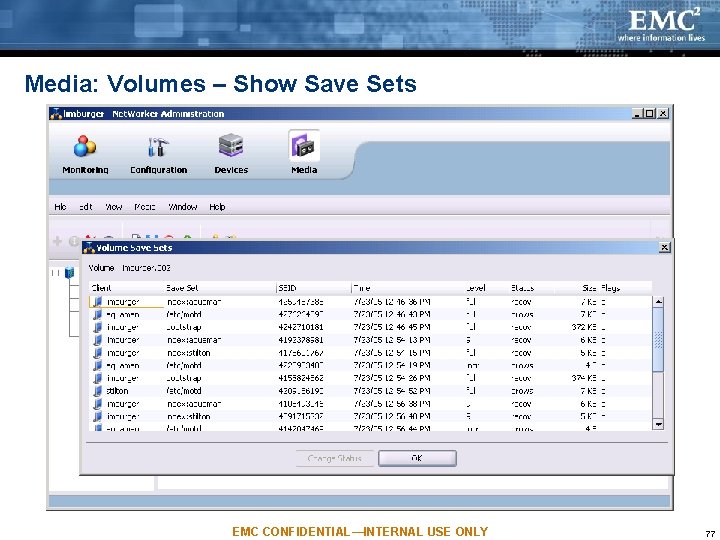
Task: Click the OK button
Action: (417, 458)
